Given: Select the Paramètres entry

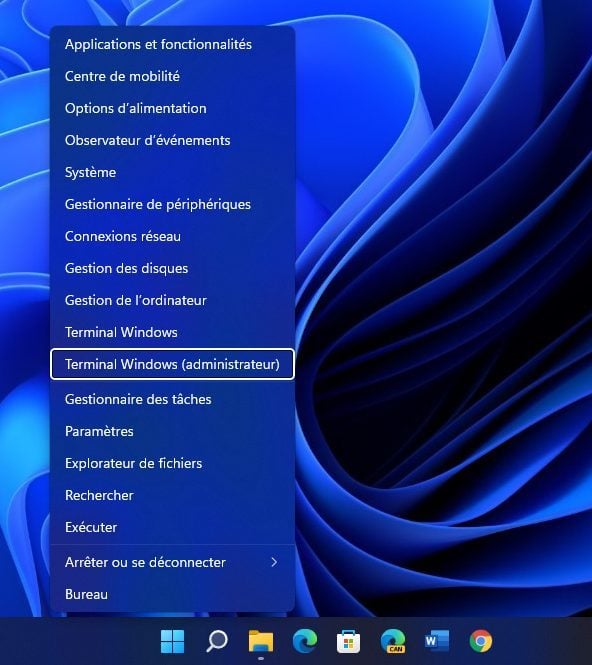Looking at the screenshot, I should pos(172,431).
